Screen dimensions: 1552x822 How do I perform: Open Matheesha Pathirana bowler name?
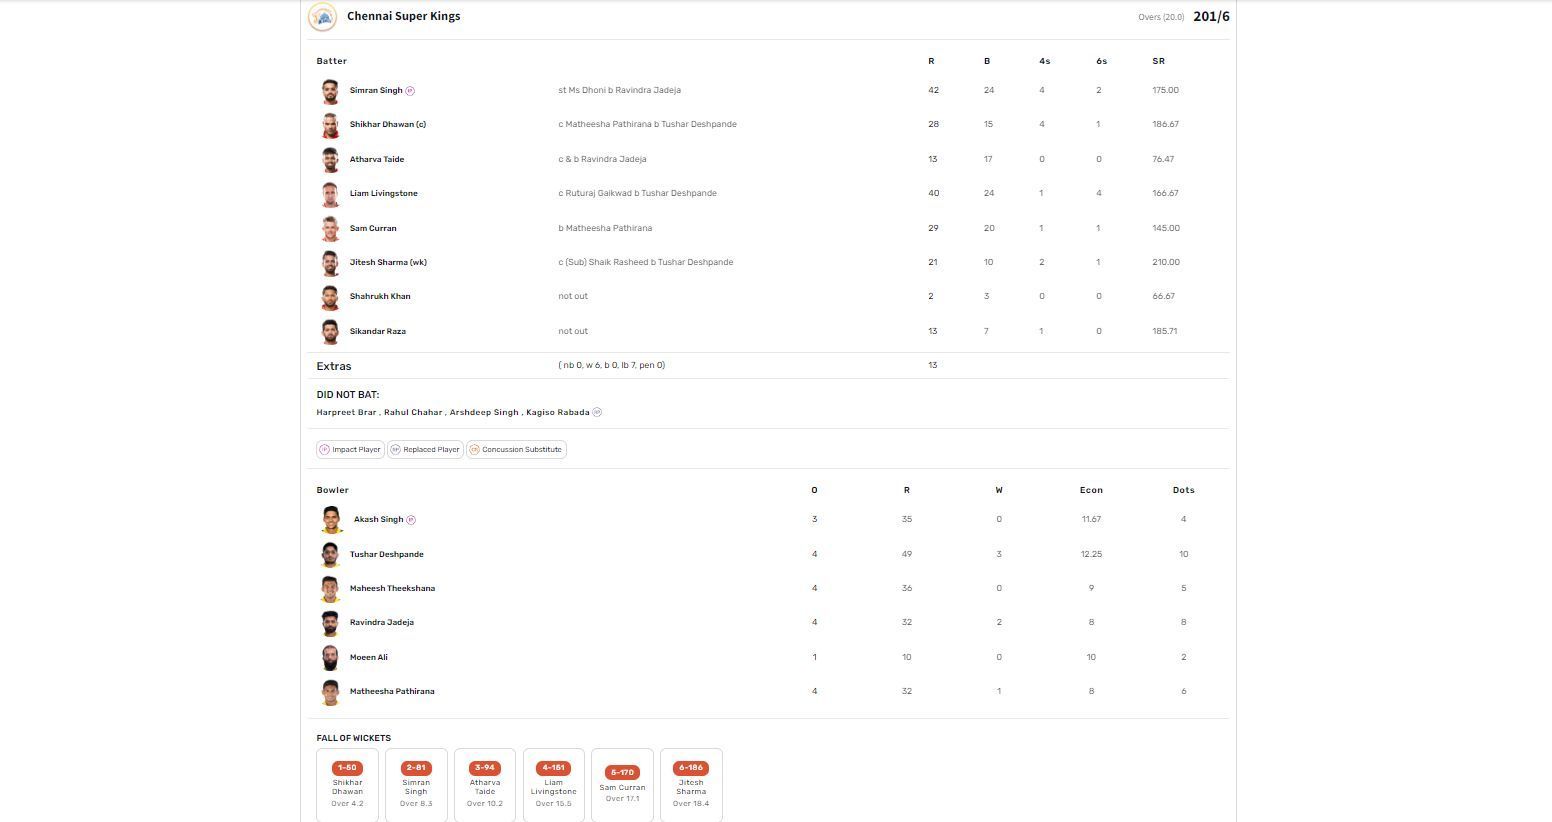tap(392, 692)
